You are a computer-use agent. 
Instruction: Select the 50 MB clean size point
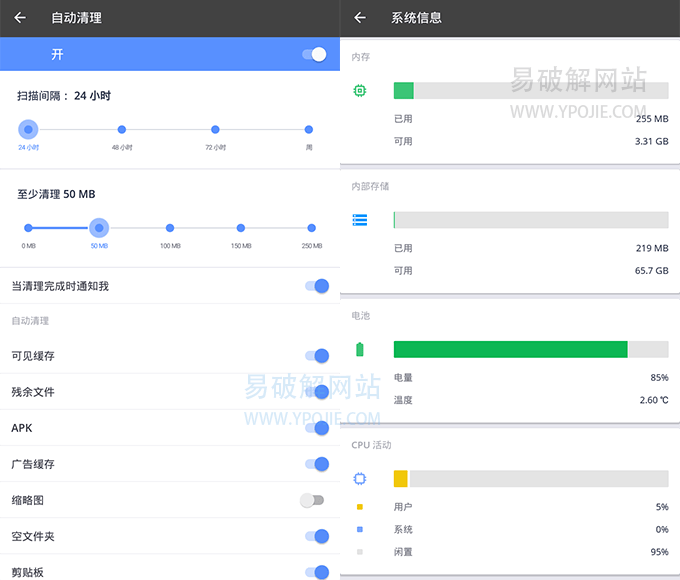pyautogui.click(x=99, y=228)
